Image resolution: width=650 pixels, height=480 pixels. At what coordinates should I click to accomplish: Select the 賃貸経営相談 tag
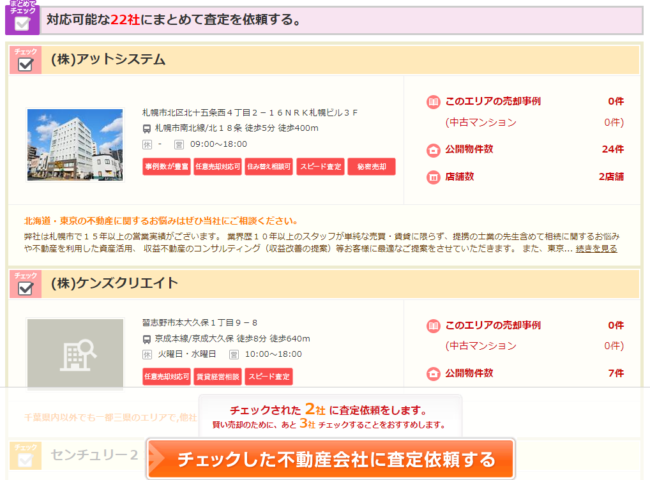point(218,376)
